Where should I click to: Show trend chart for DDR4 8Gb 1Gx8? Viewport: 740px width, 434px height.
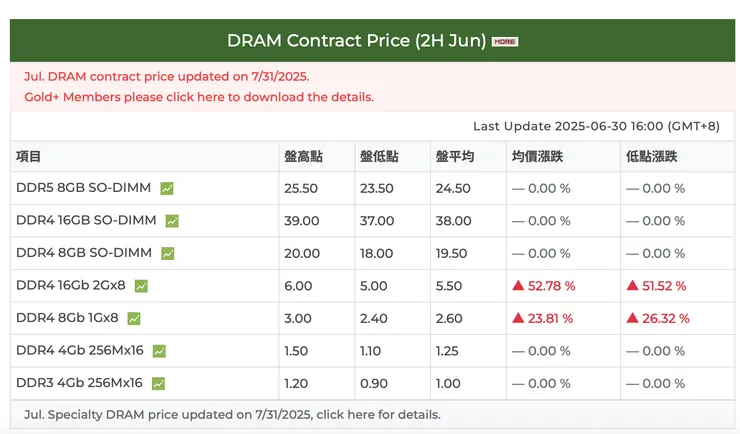tap(134, 319)
